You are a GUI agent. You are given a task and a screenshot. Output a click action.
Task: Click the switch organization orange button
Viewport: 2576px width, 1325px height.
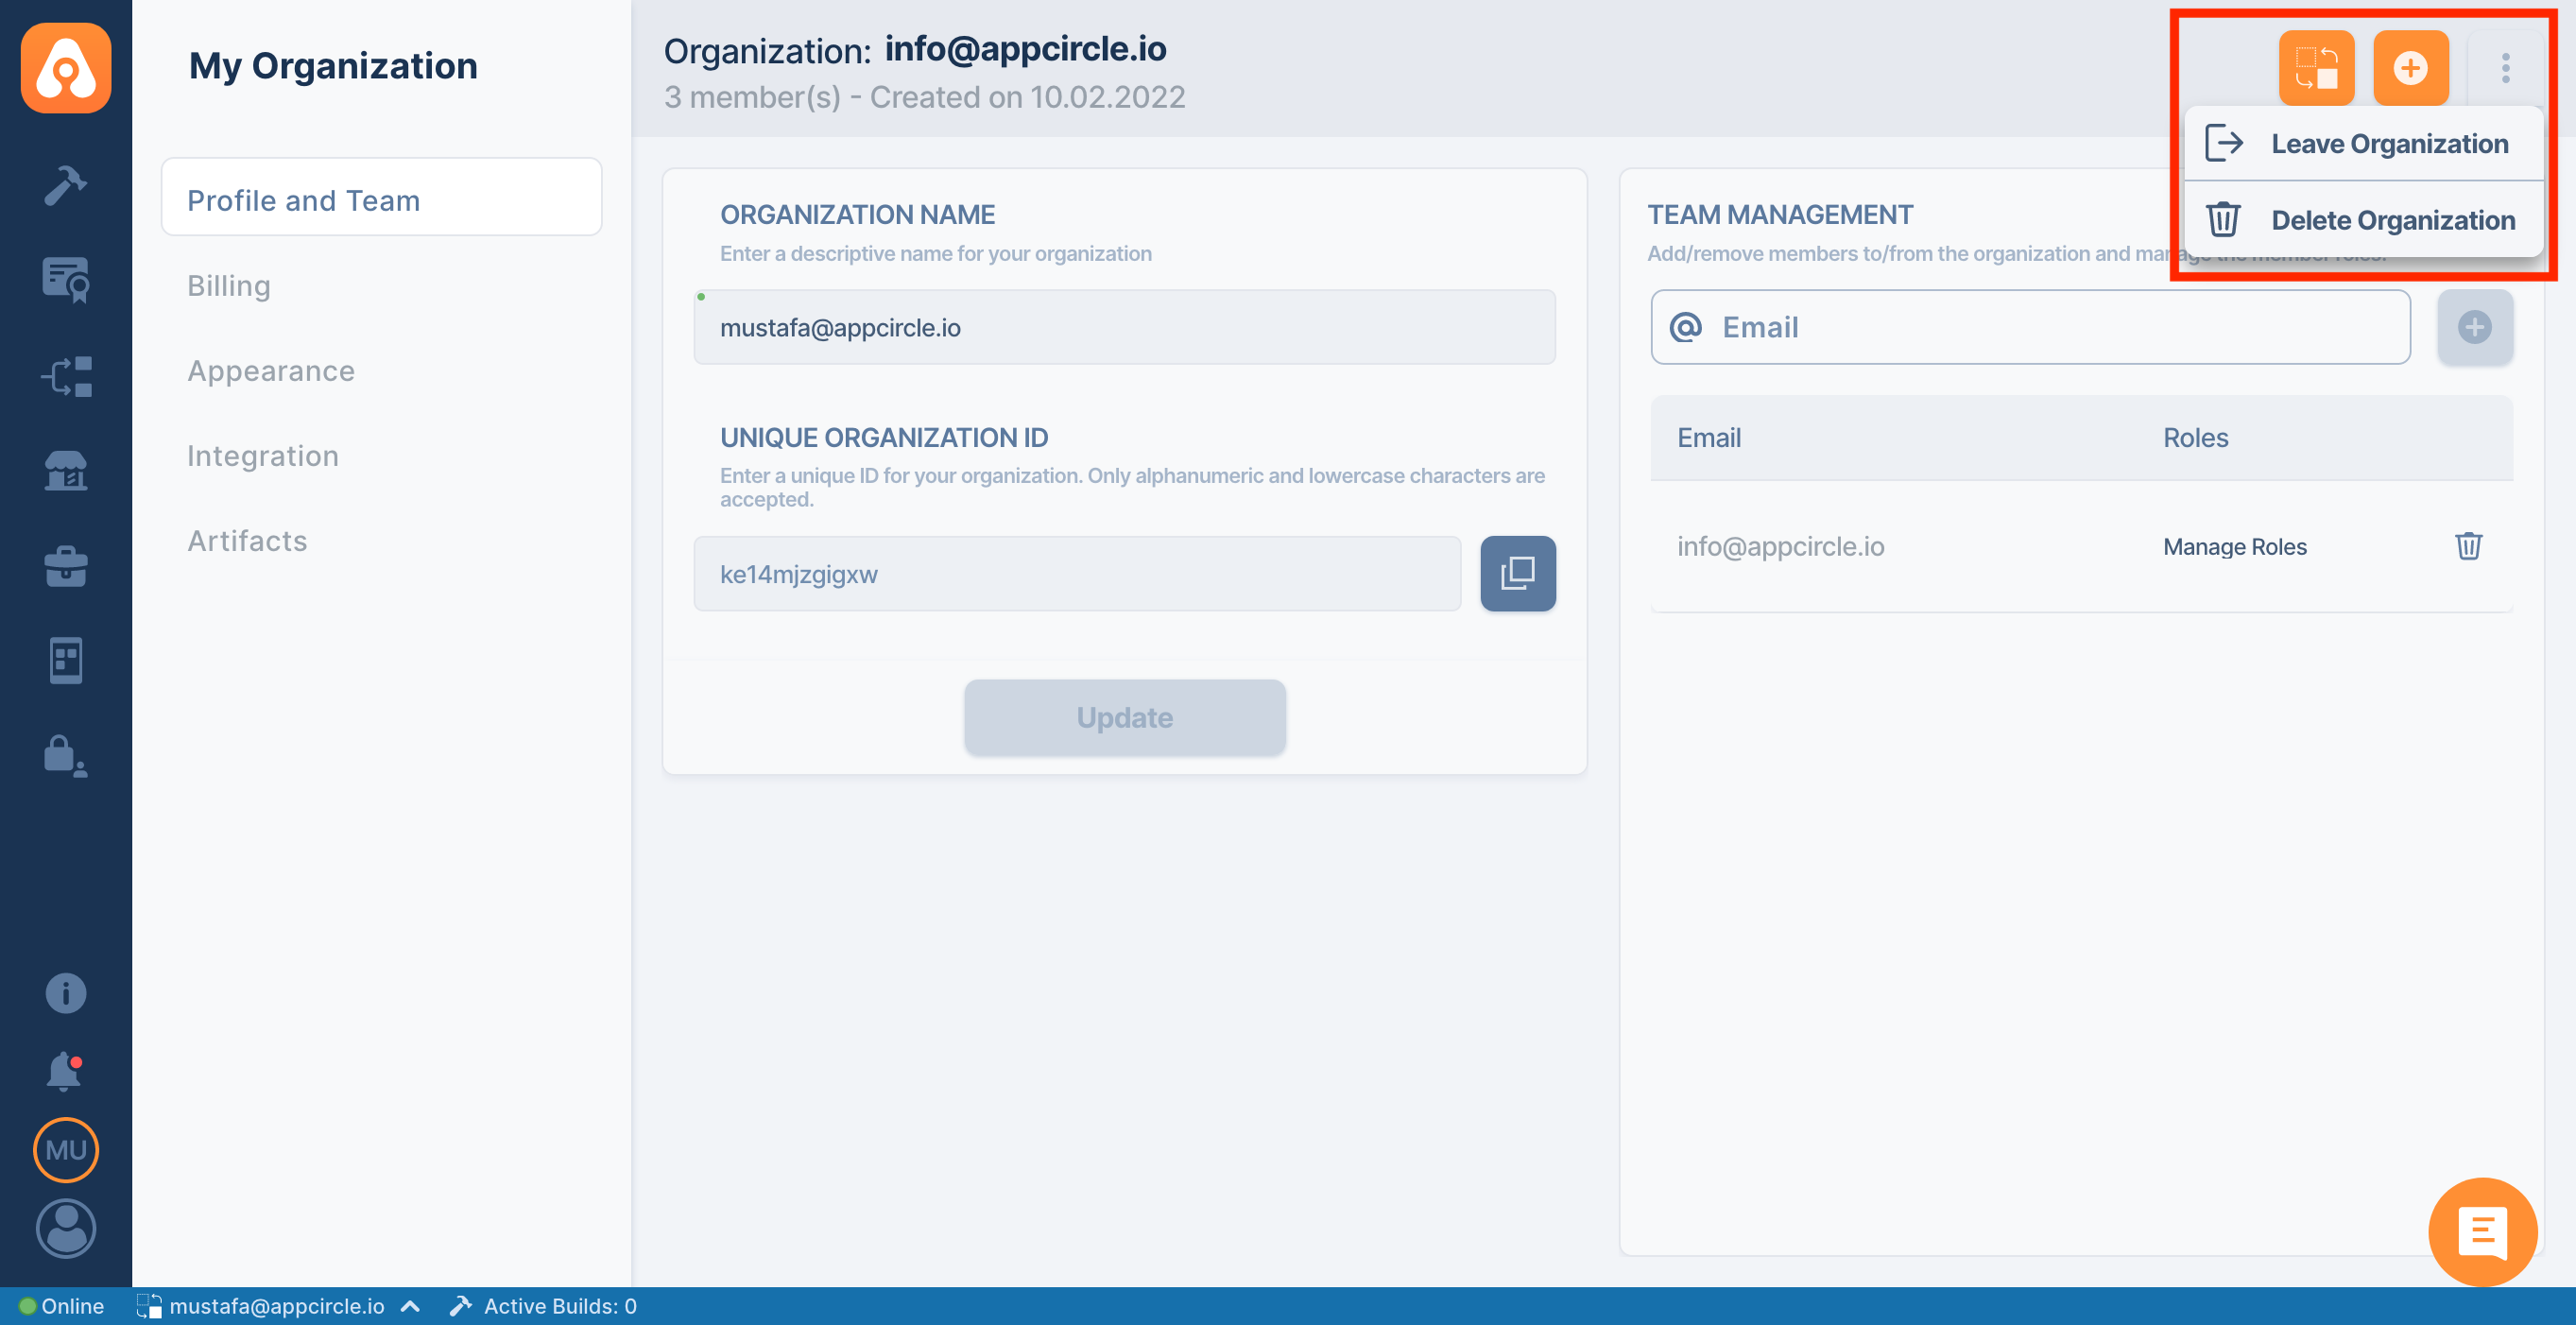[x=2316, y=68]
